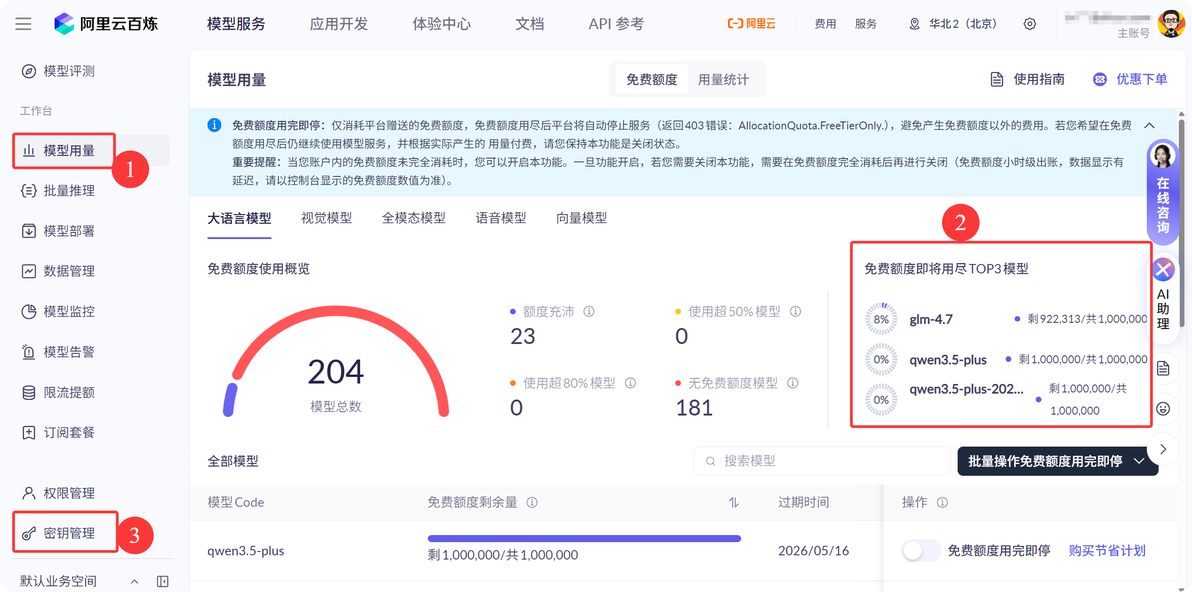Click the right-arrow circle button

click(1163, 448)
